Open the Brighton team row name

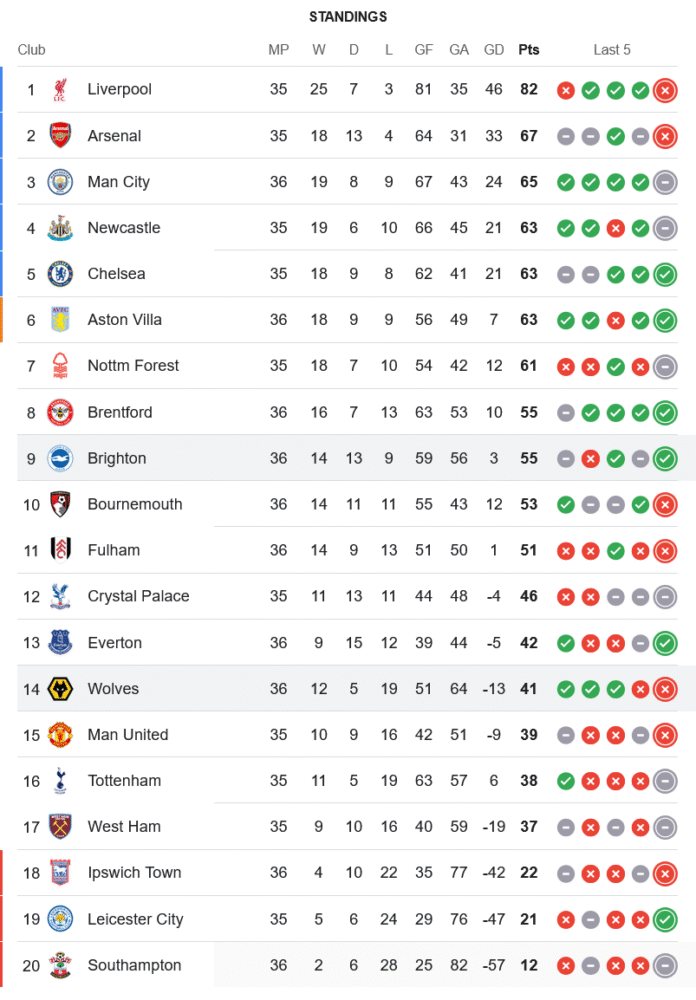(117, 458)
